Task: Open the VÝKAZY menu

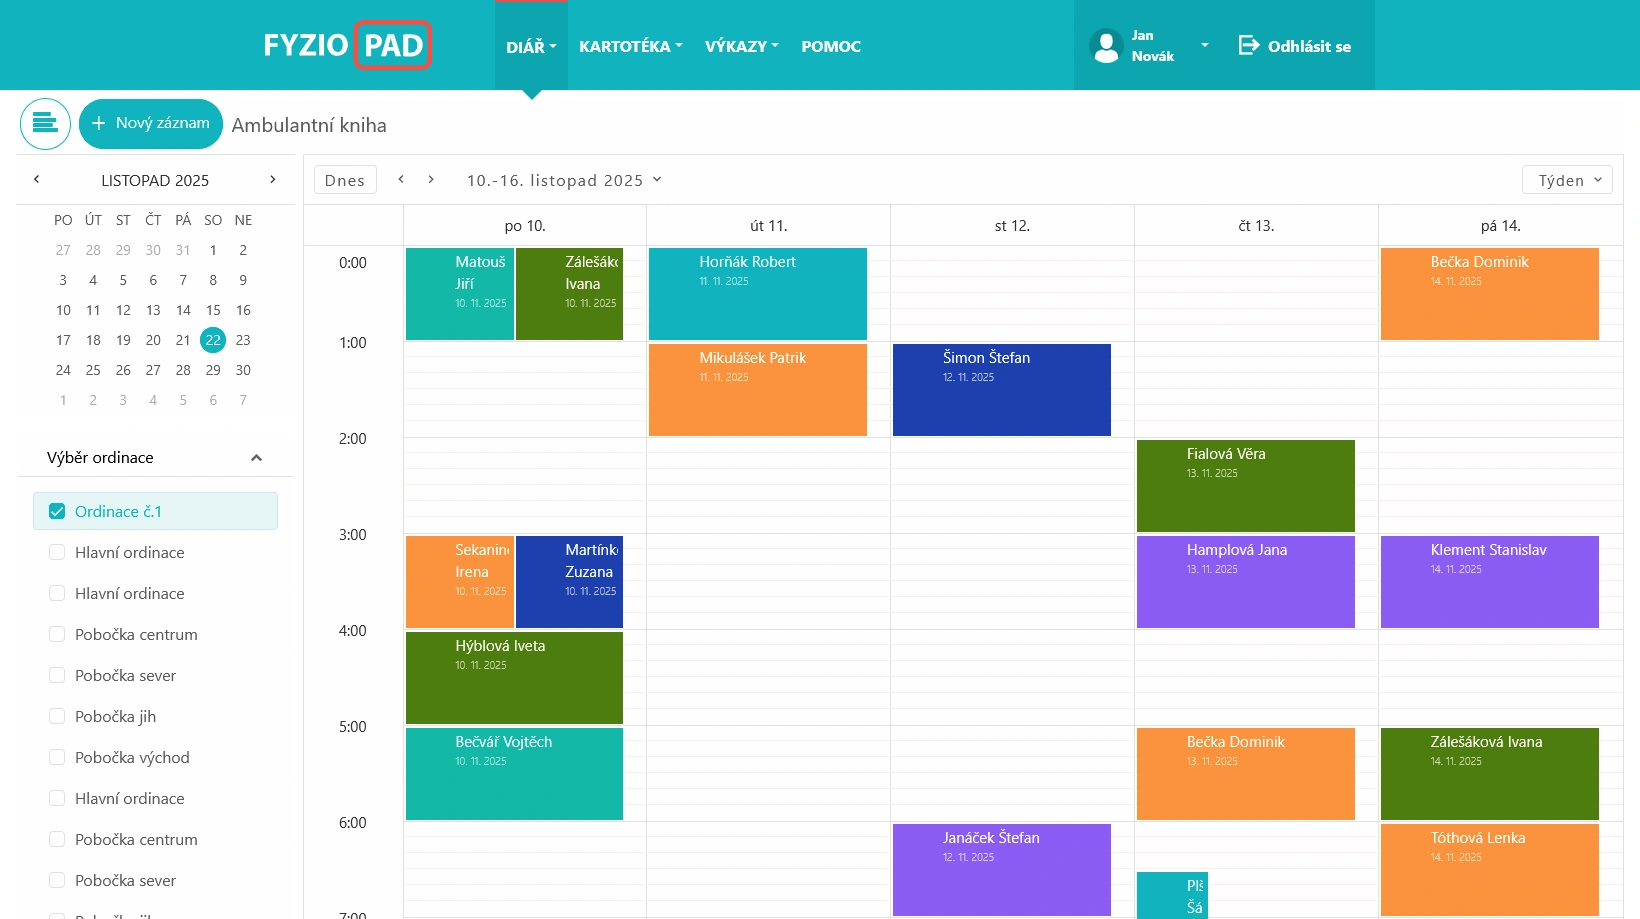Action: point(741,46)
